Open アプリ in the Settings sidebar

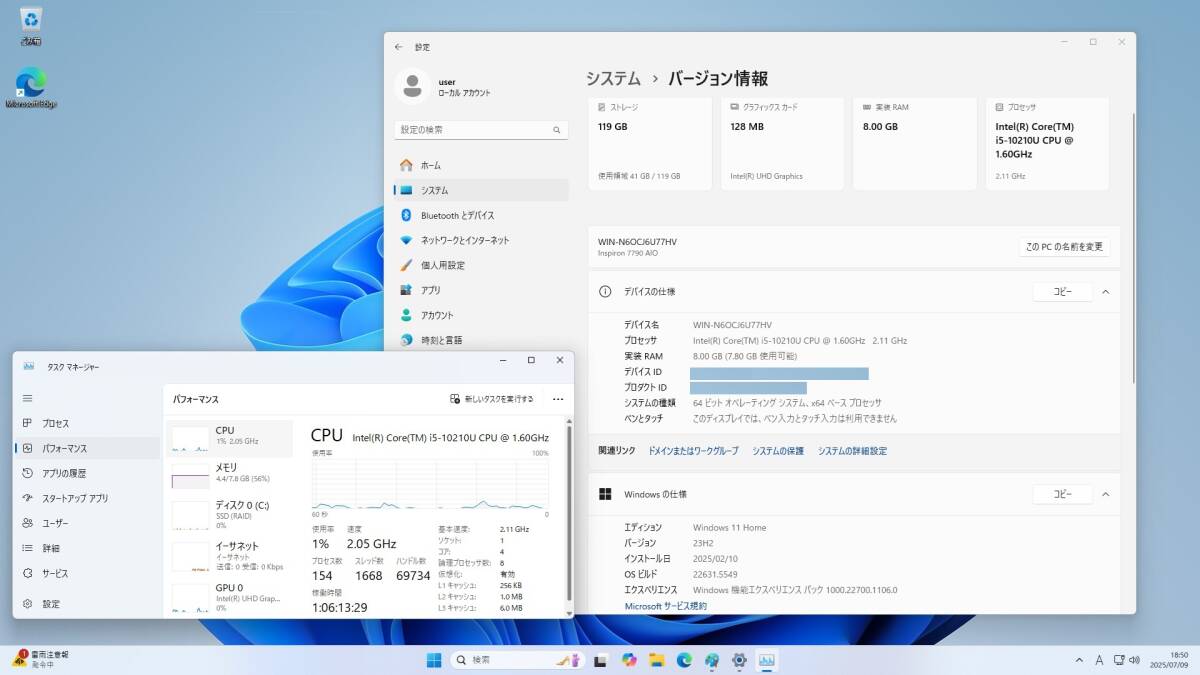click(481, 290)
